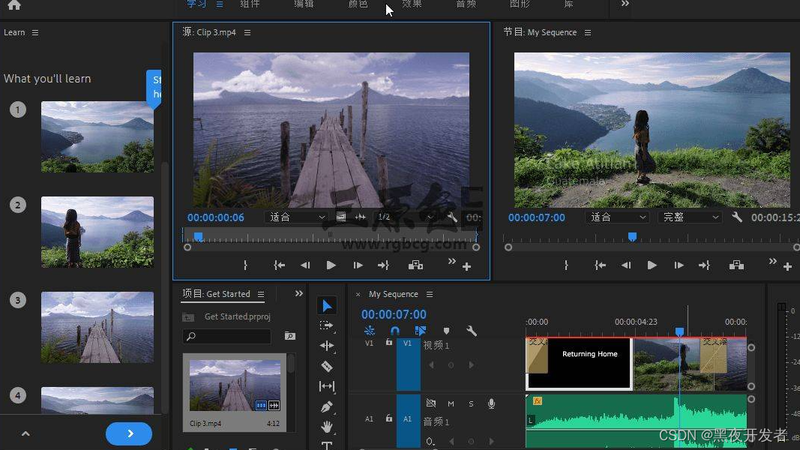Open the My Sequence panel menu

430,294
